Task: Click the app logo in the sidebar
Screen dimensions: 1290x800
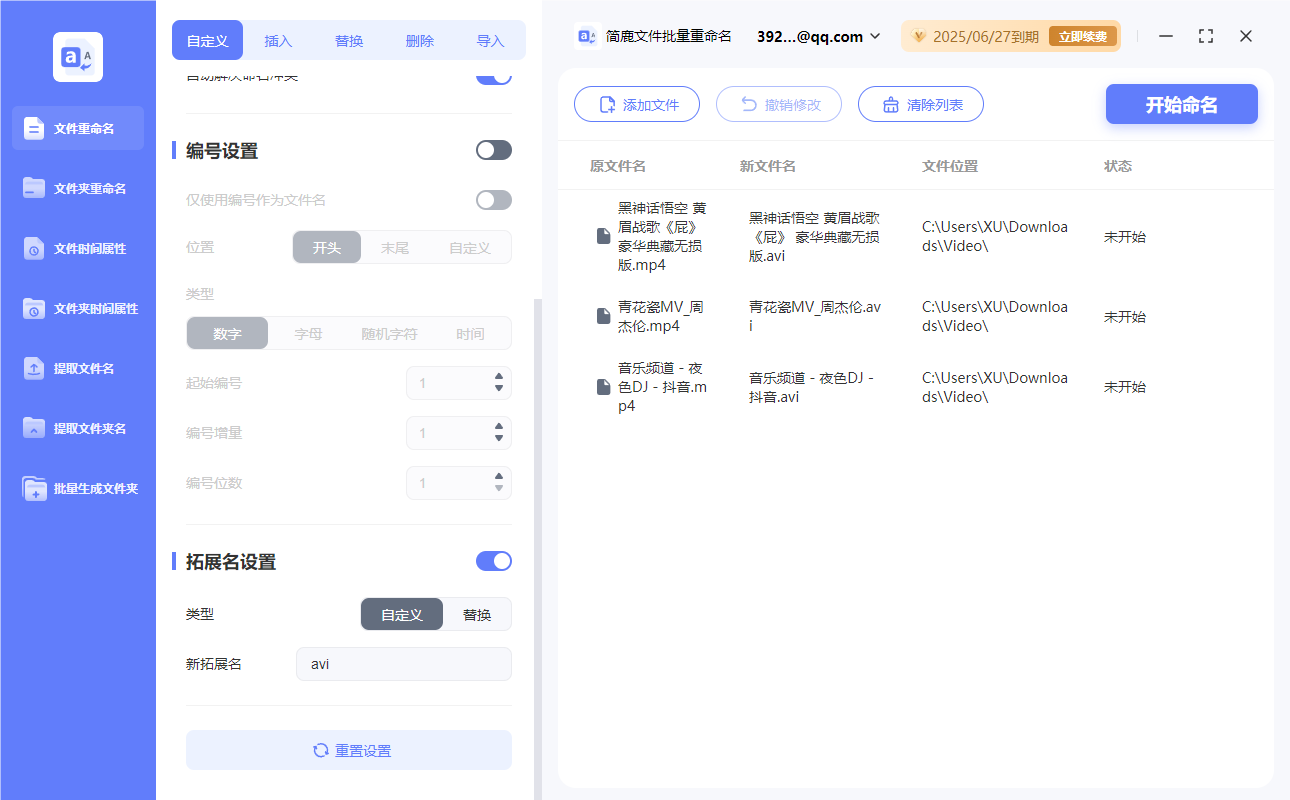Action: pyautogui.click(x=77, y=57)
